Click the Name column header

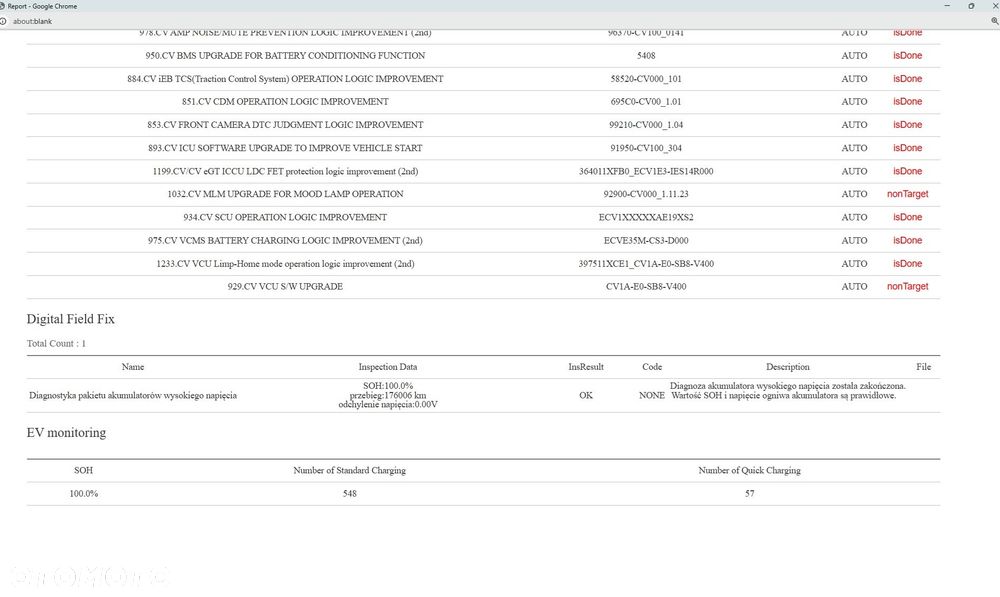pos(133,367)
